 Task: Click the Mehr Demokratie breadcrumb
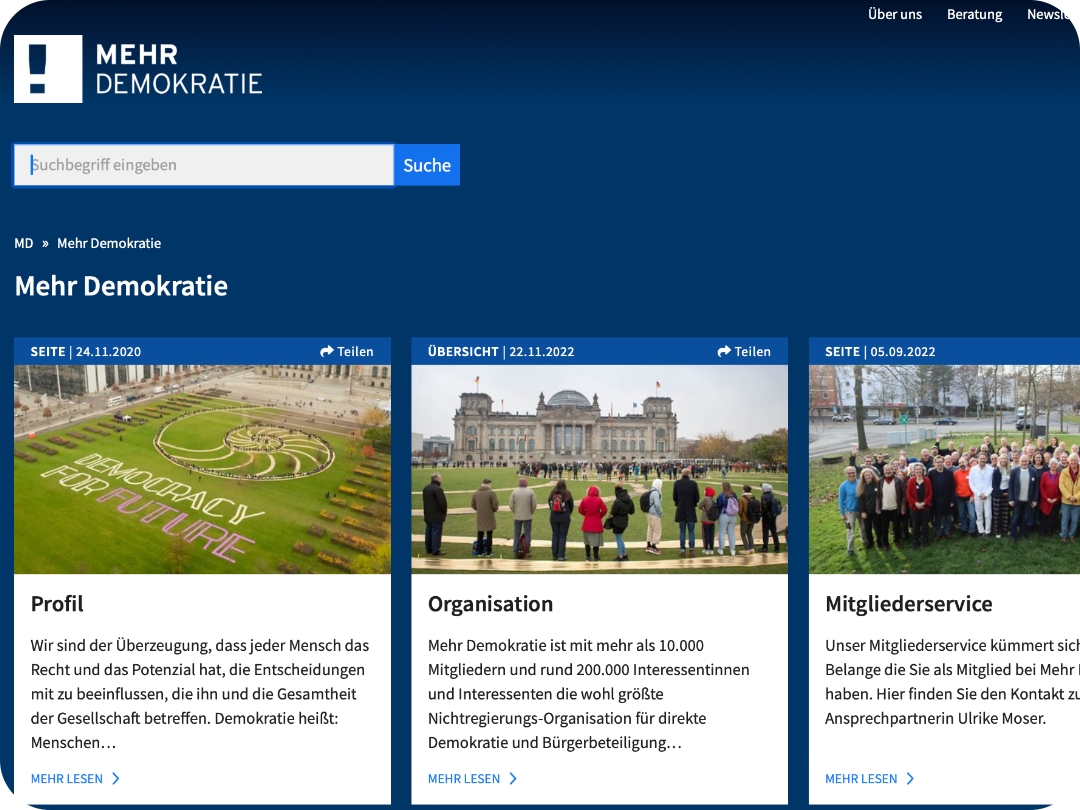(x=109, y=243)
